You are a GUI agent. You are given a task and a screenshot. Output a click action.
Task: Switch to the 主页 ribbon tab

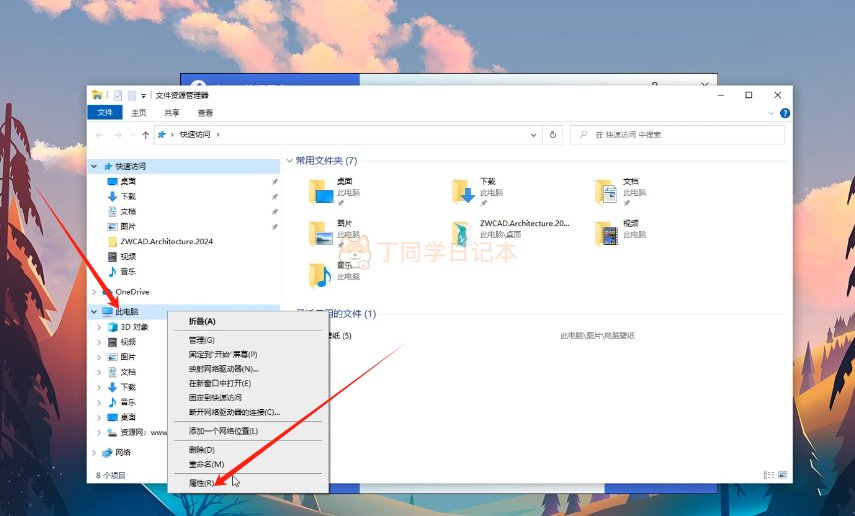click(x=139, y=113)
